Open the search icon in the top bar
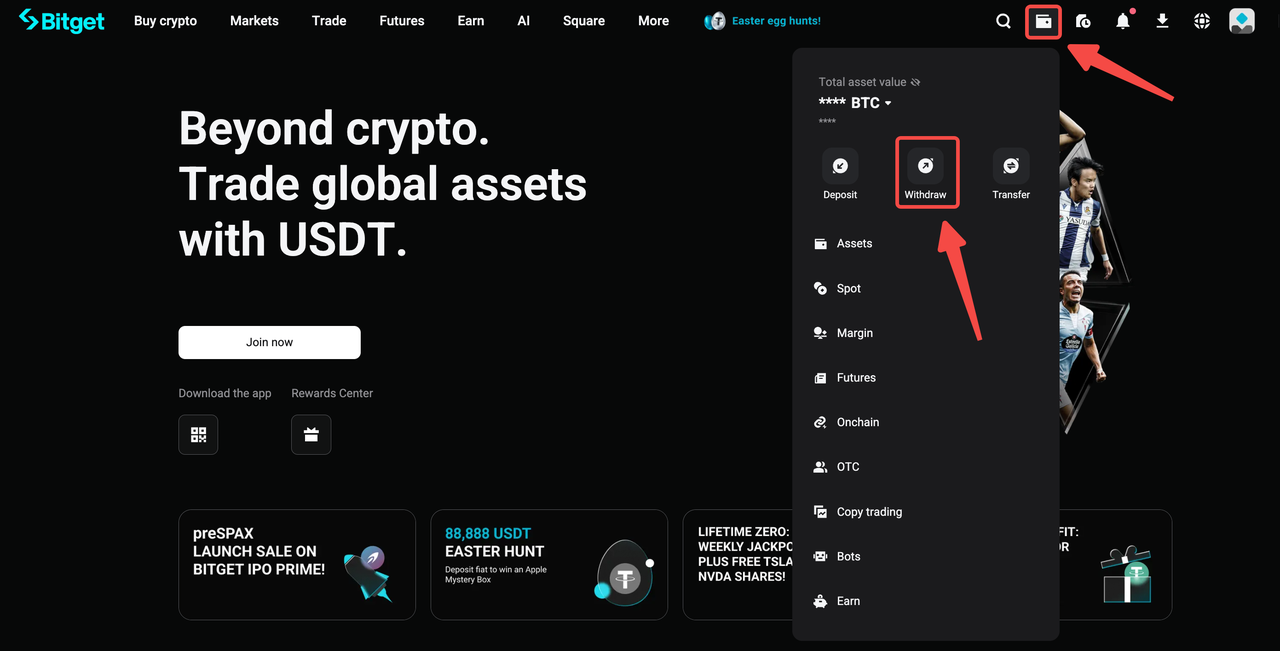The height and width of the screenshot is (651, 1280). point(1003,20)
